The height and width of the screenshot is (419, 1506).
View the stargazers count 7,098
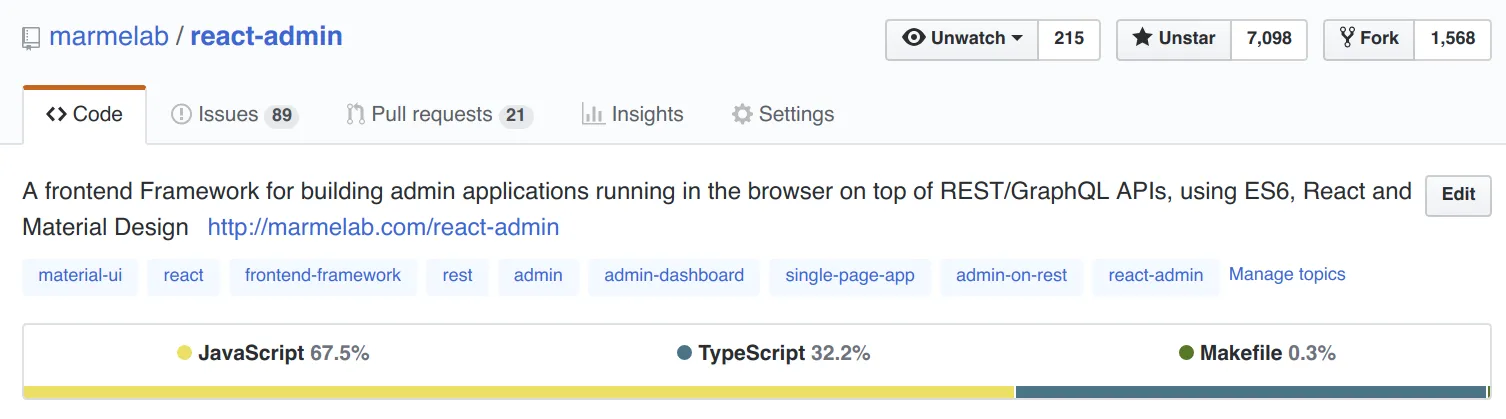click(x=1269, y=39)
